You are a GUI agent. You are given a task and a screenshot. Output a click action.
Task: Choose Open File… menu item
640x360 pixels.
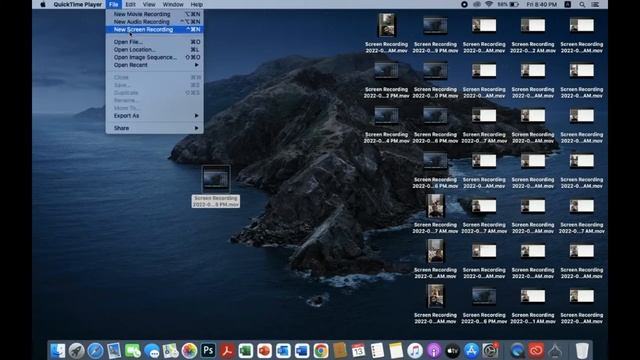point(154,42)
